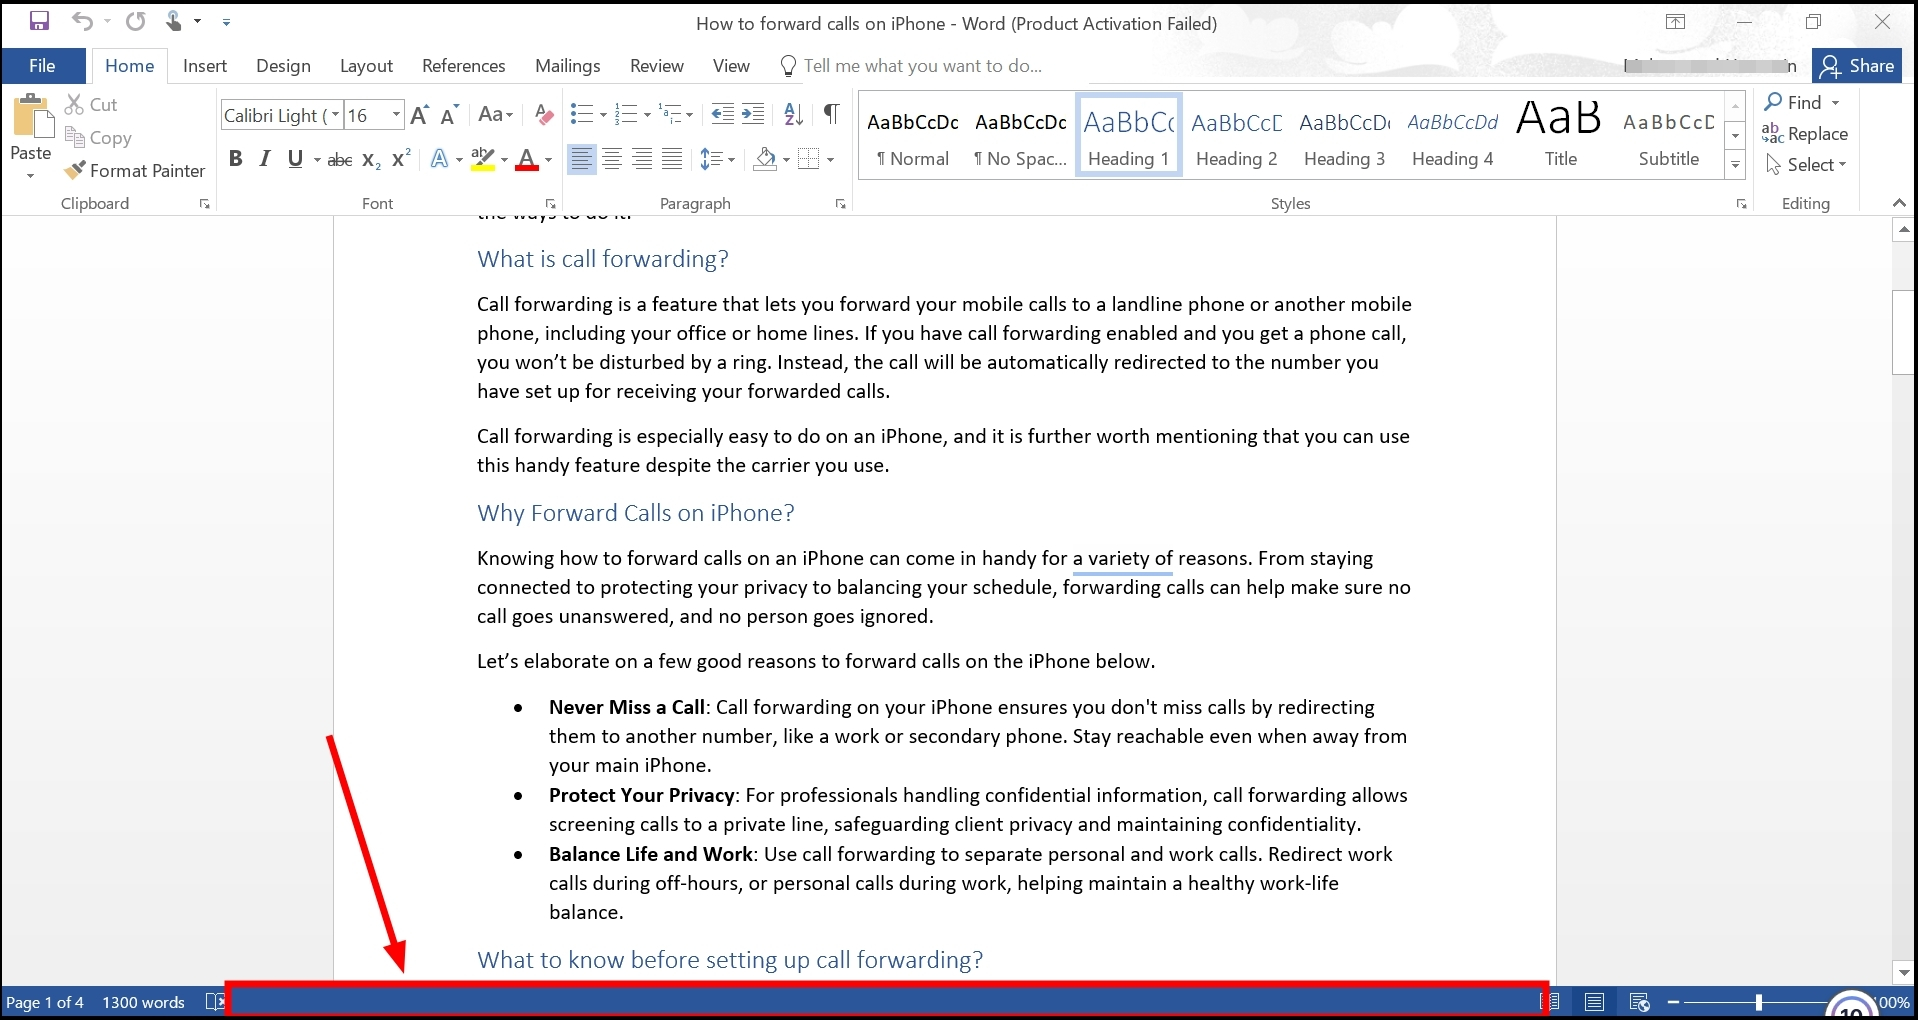Apply the yellow text highlight color
1920x1020 pixels.
483,159
